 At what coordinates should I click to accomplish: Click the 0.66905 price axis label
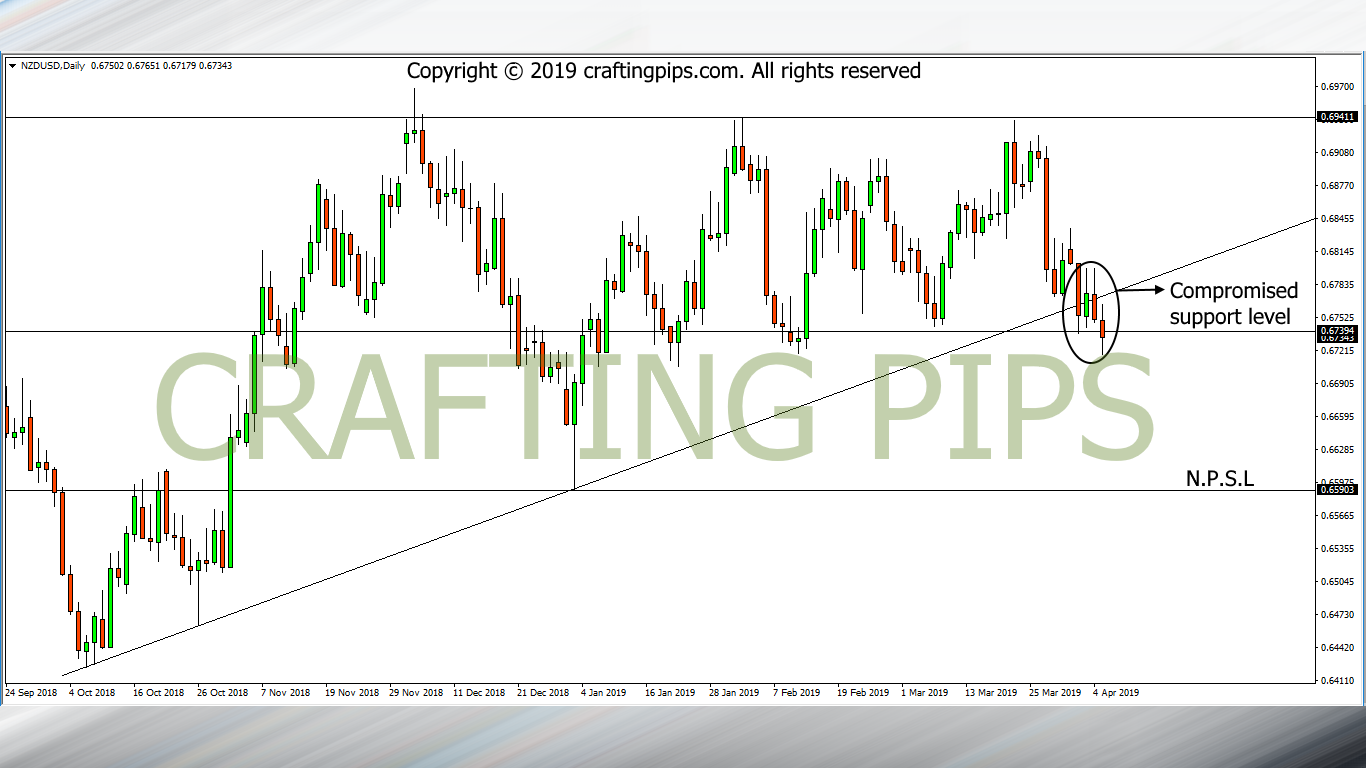[x=1337, y=384]
